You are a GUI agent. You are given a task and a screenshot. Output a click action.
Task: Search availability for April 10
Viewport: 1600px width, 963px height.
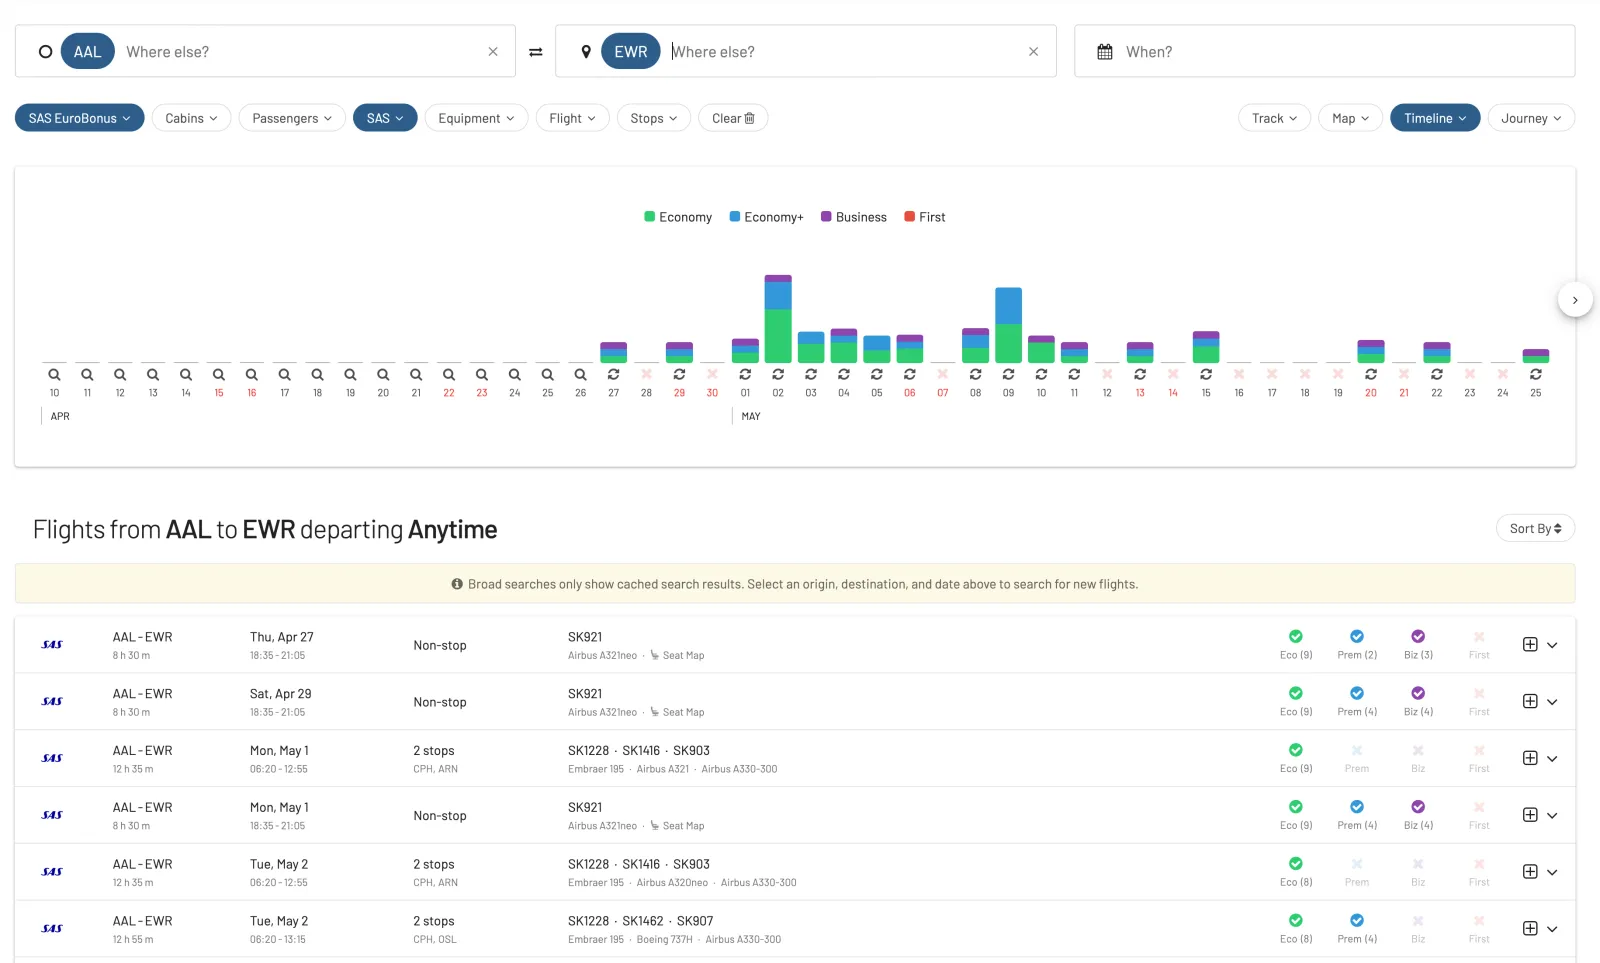click(x=54, y=375)
